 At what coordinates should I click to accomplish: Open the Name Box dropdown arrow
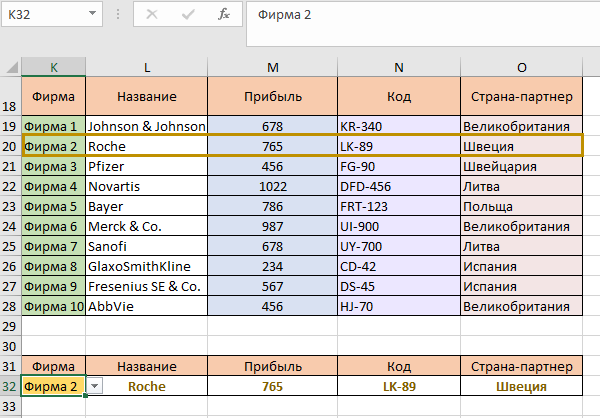point(92,14)
